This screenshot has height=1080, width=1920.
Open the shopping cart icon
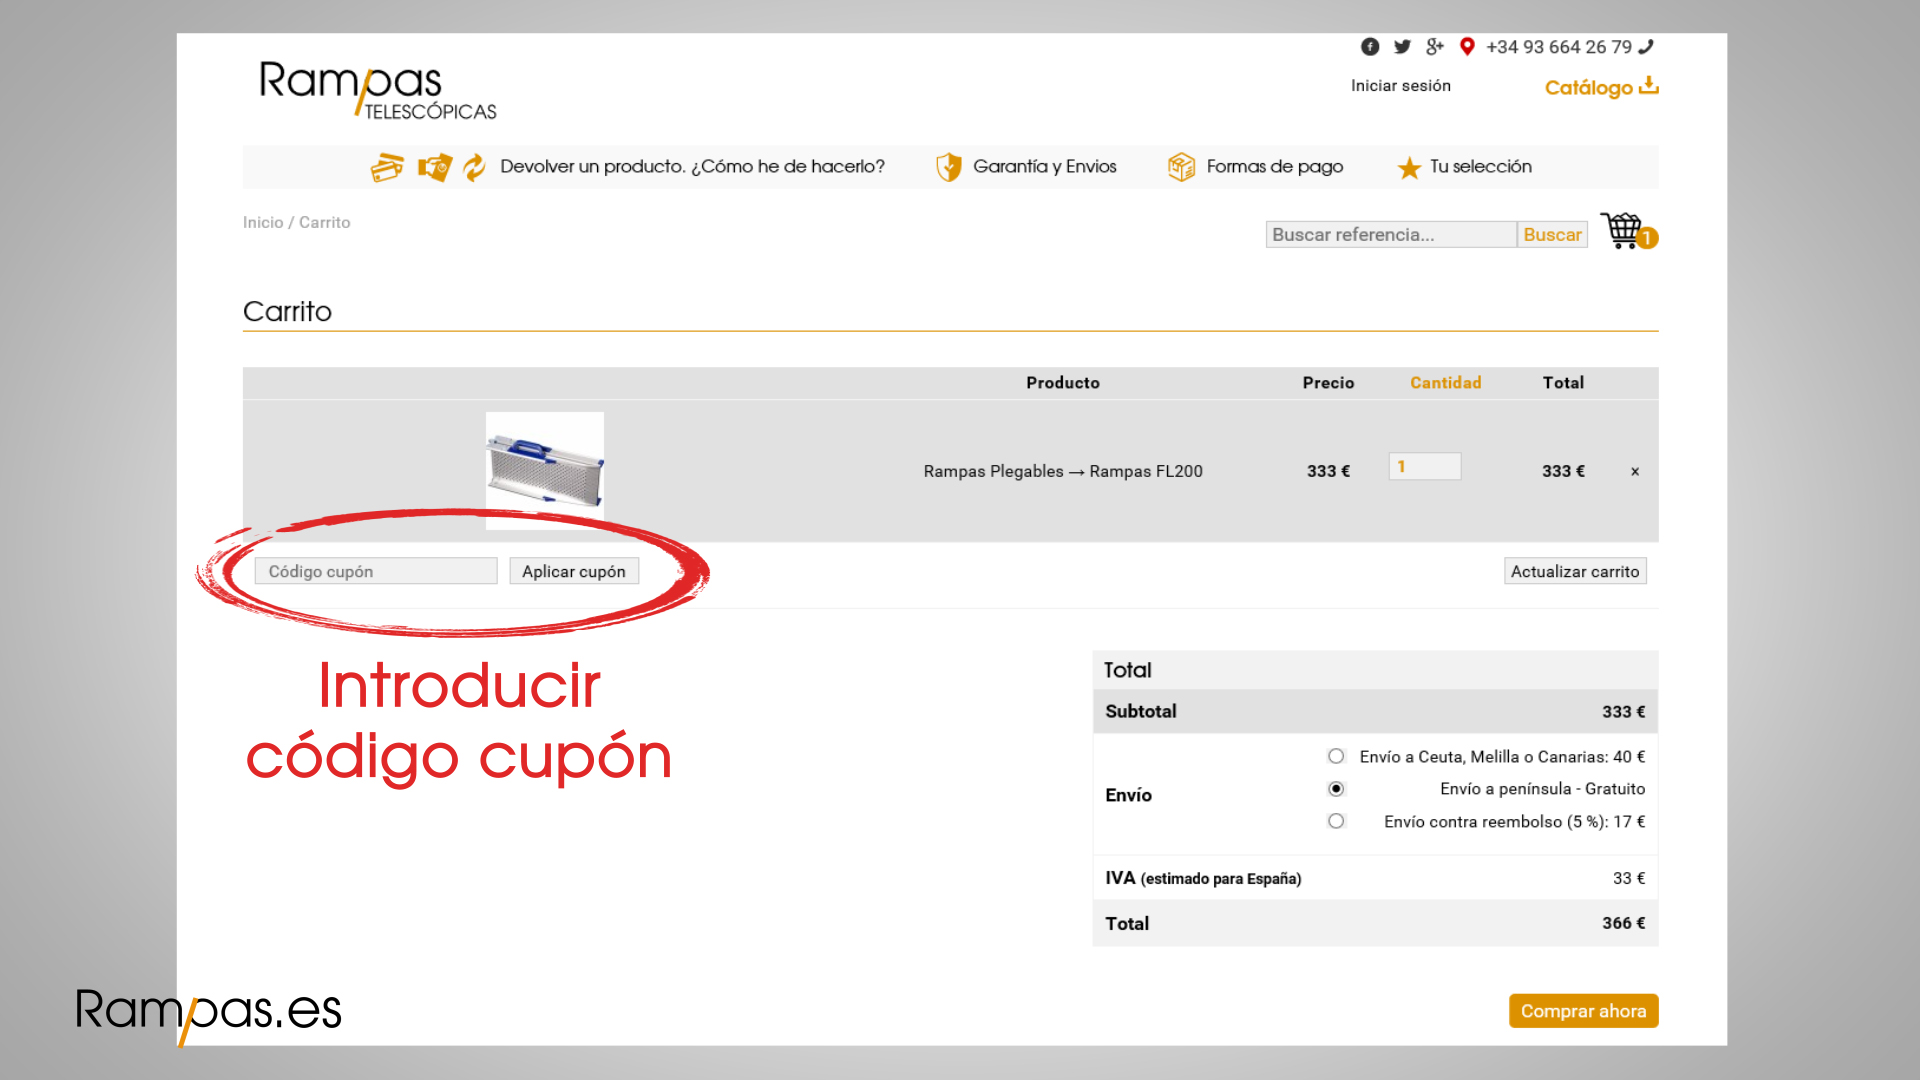pyautogui.click(x=1628, y=231)
